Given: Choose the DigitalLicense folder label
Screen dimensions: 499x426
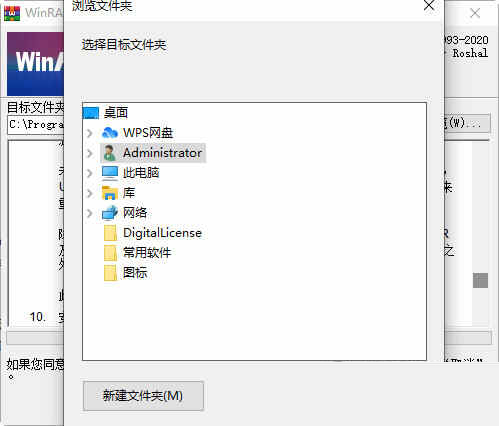Looking at the screenshot, I should point(162,233).
